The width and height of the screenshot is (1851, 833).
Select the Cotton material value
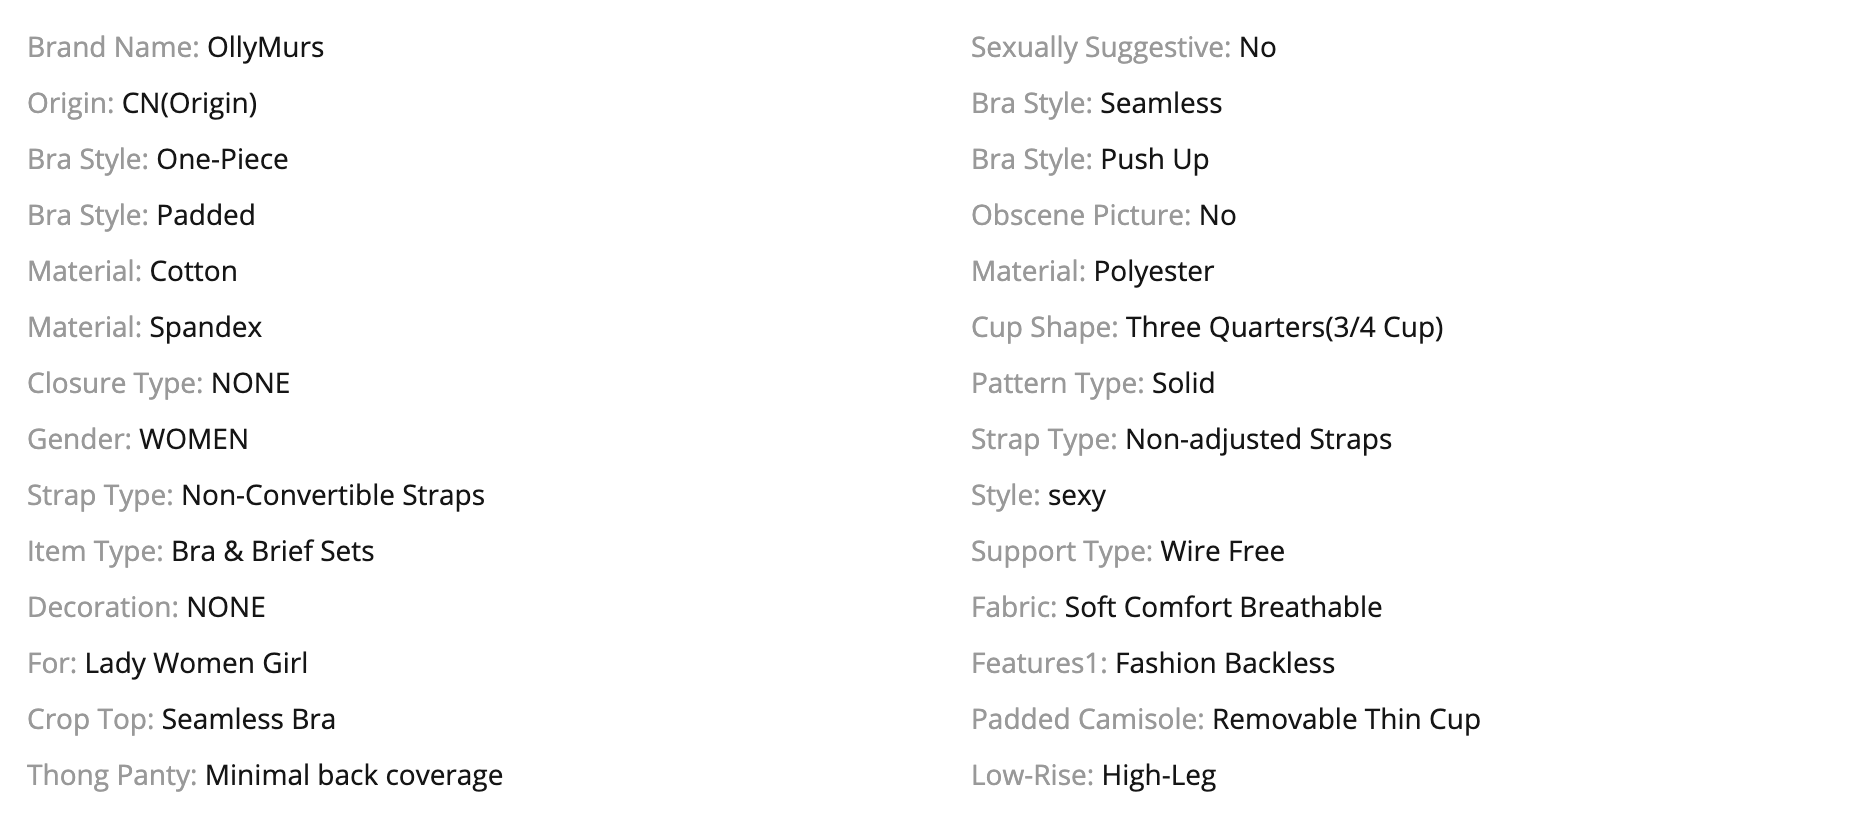coord(193,272)
